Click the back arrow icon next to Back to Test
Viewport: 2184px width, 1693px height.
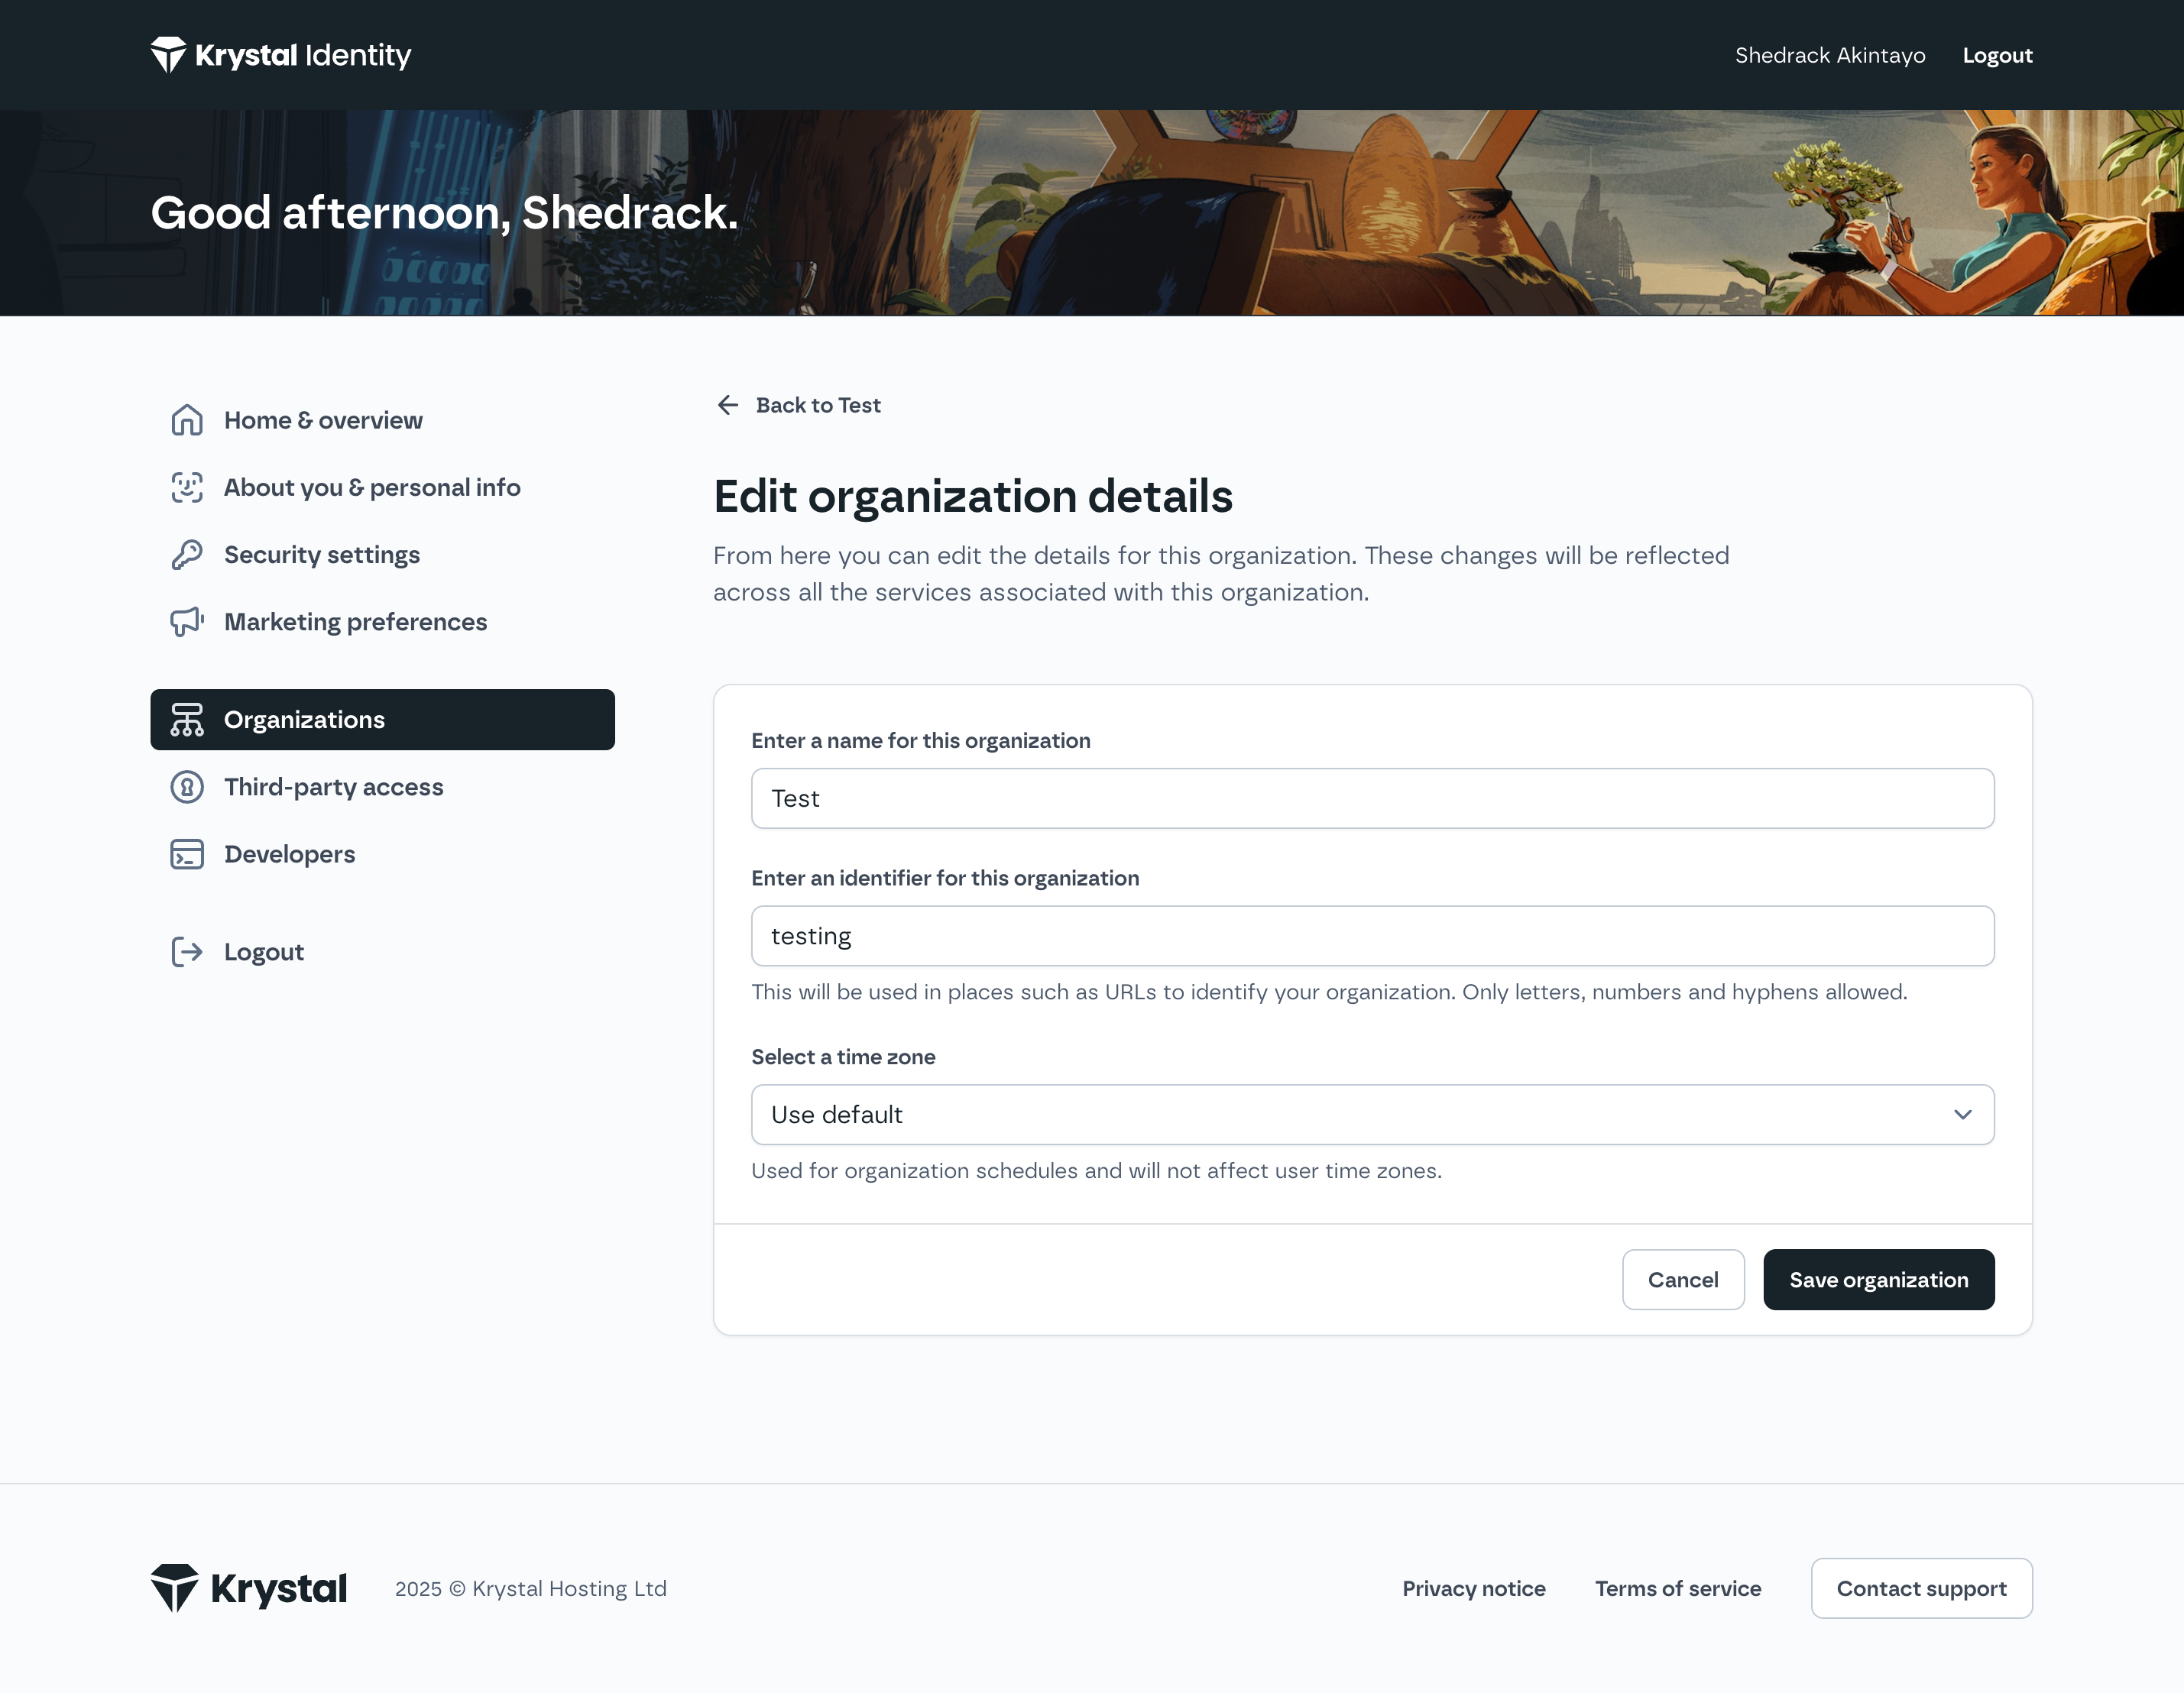pyautogui.click(x=728, y=405)
